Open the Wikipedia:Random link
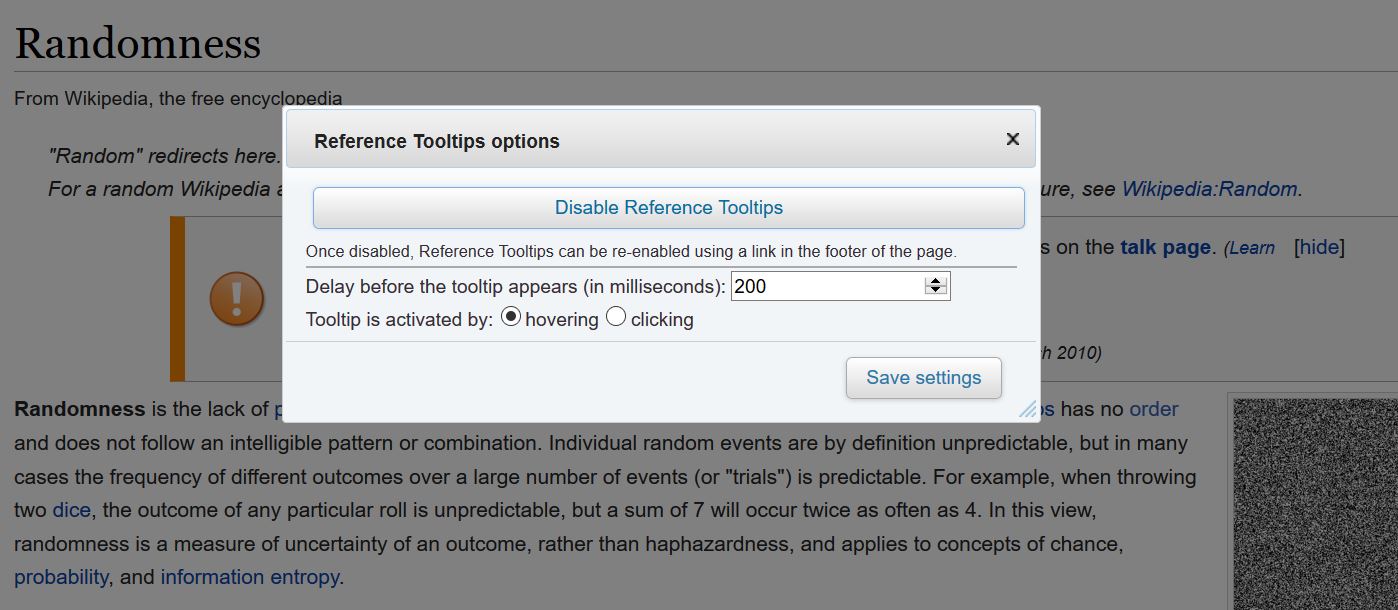Screen dimensions: 1398x610 [x=1210, y=189]
